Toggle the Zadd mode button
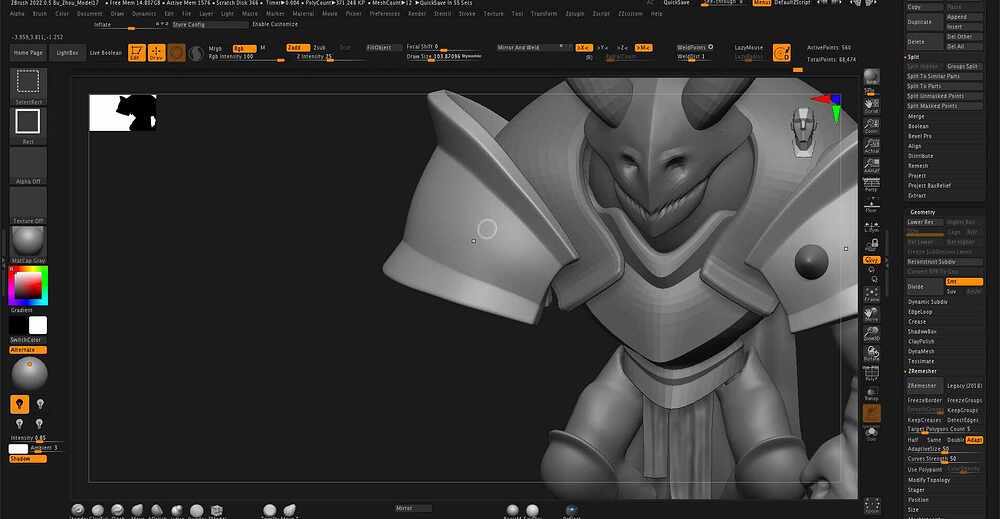This screenshot has height=519, width=1000. point(297,48)
